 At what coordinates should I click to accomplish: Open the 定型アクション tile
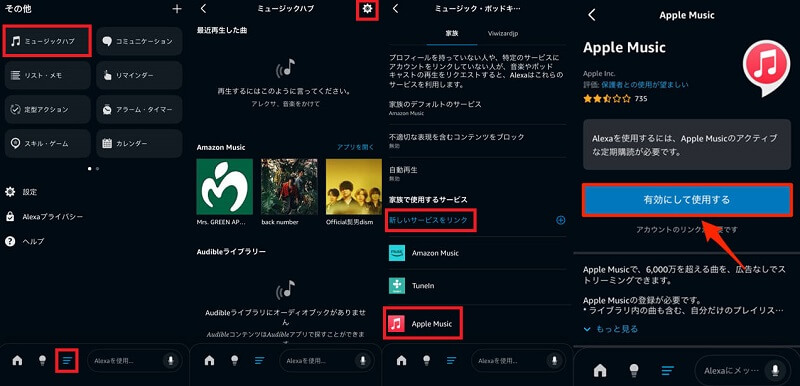(48, 109)
